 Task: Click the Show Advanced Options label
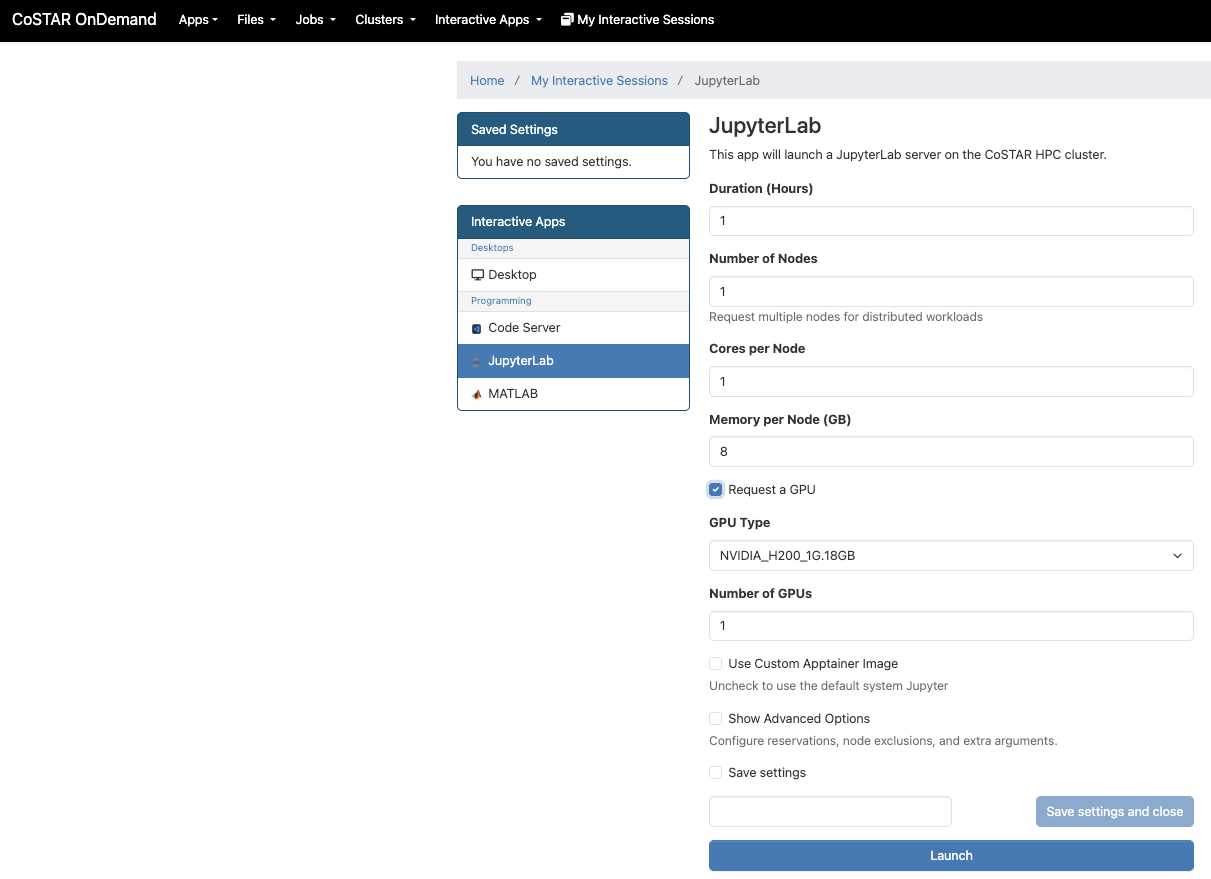click(x=799, y=719)
